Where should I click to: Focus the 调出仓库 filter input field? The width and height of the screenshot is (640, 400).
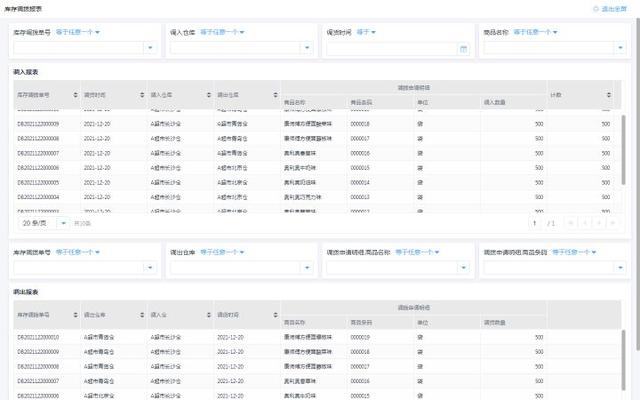tap(235, 268)
